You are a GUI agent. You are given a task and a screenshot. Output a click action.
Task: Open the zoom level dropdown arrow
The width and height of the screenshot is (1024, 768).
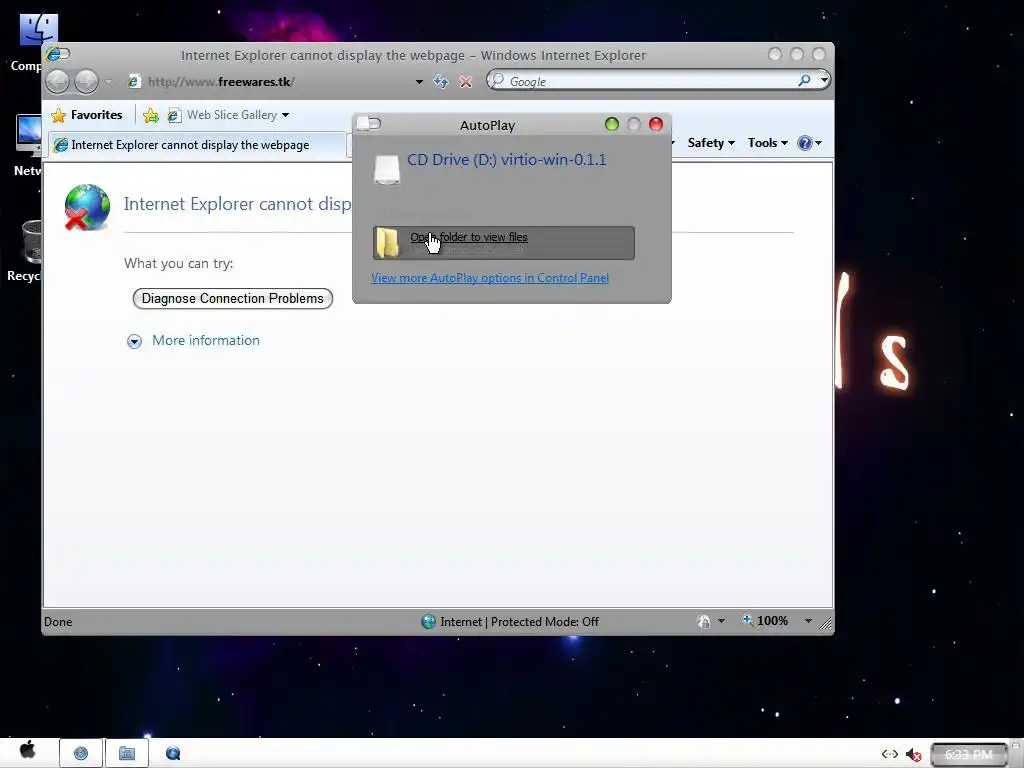pyautogui.click(x=808, y=621)
